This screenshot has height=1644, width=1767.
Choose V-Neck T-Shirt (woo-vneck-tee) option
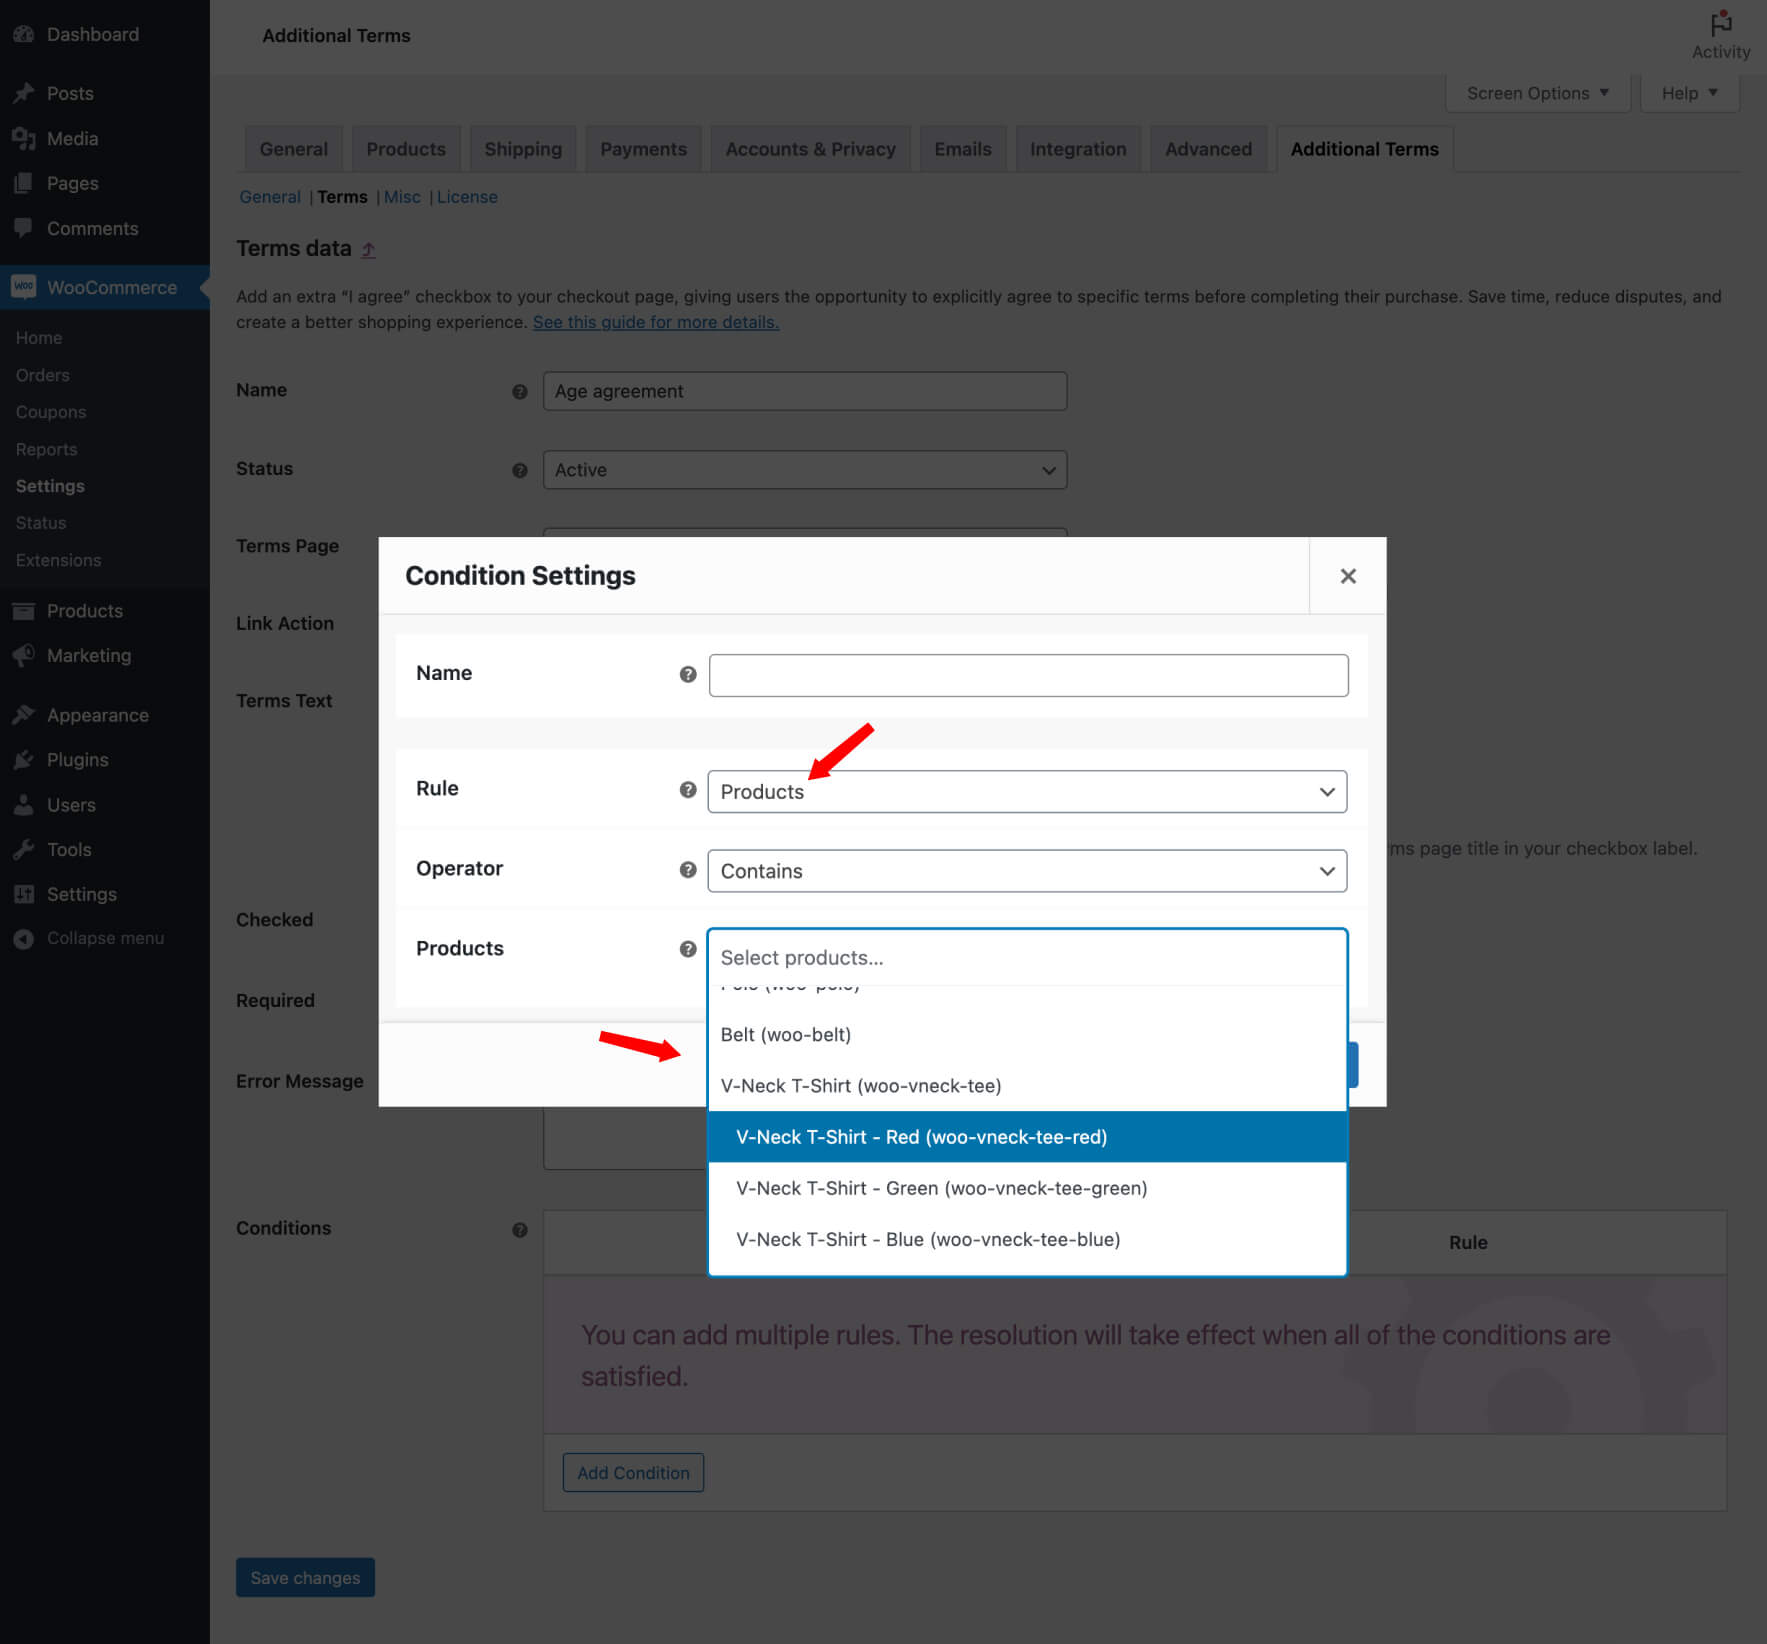1027,1086
